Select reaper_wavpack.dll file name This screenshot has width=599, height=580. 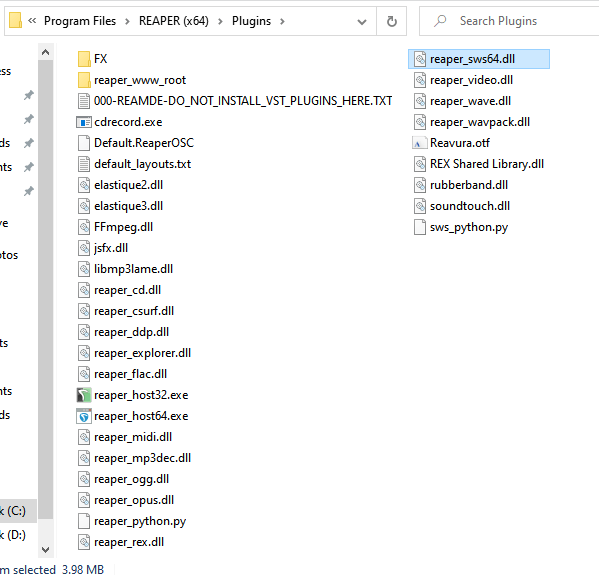(x=480, y=122)
